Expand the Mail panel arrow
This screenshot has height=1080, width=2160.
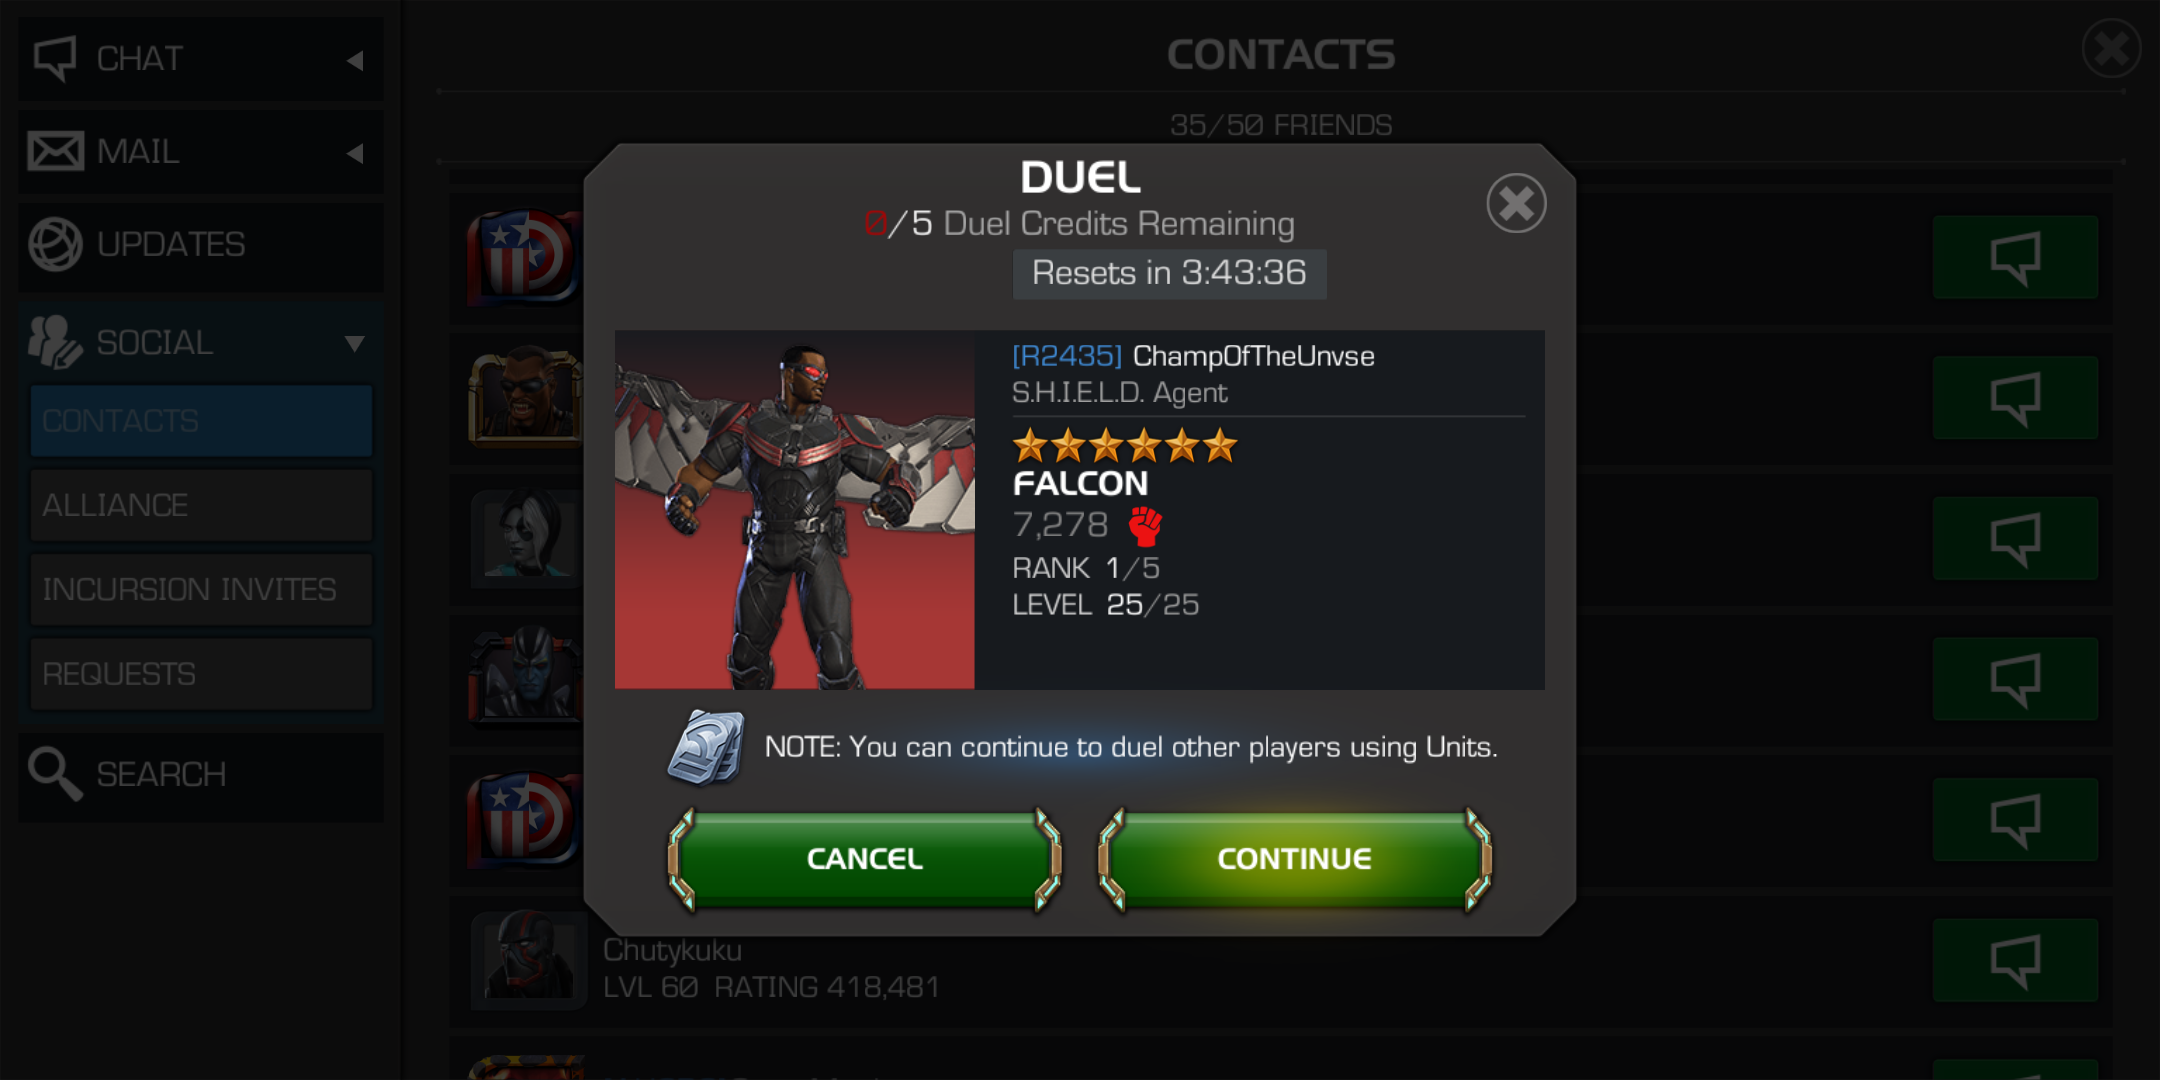[x=355, y=153]
